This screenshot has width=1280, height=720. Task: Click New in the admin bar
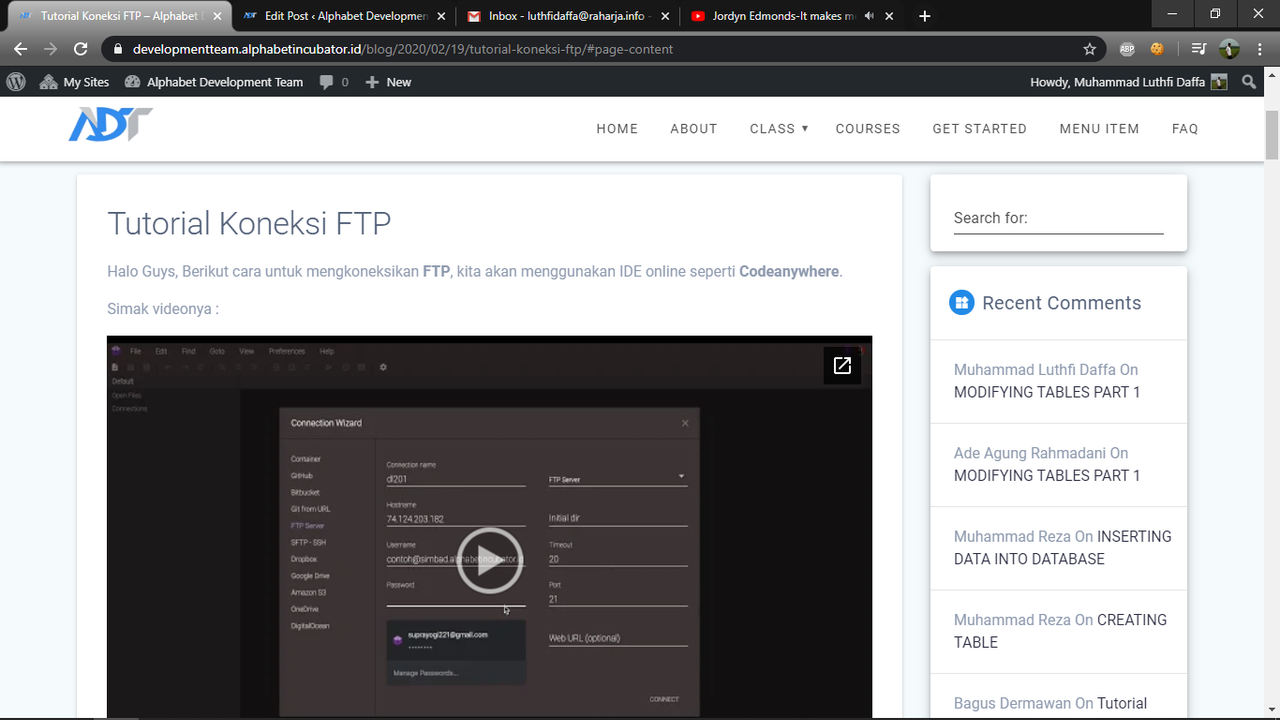click(388, 82)
